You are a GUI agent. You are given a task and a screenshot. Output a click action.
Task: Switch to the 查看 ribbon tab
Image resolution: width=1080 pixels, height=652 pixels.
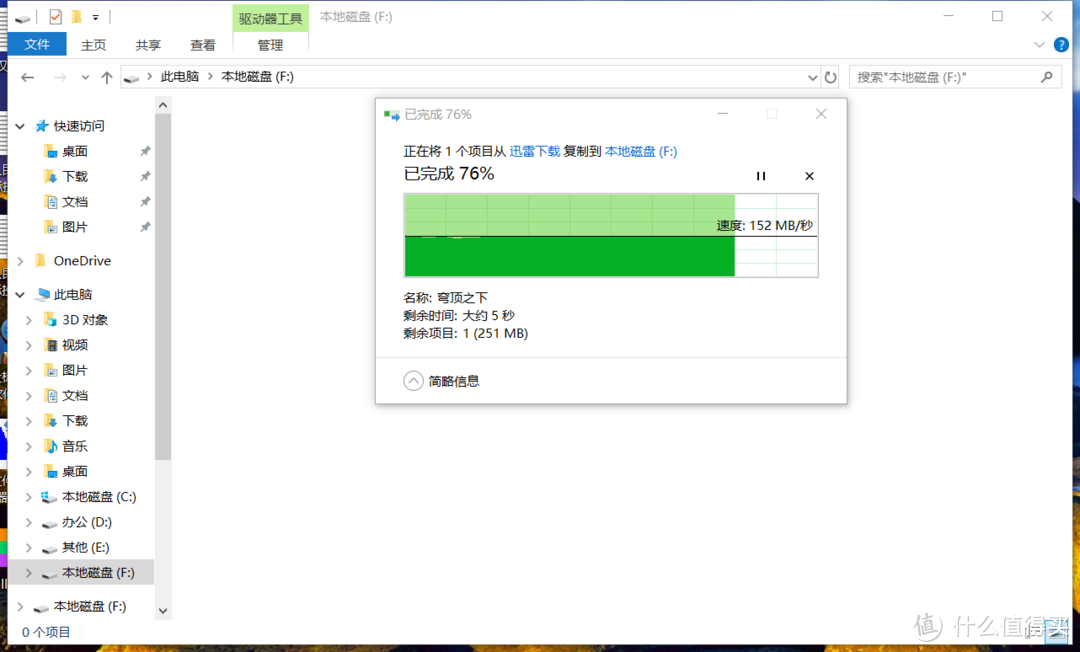pyautogui.click(x=202, y=45)
